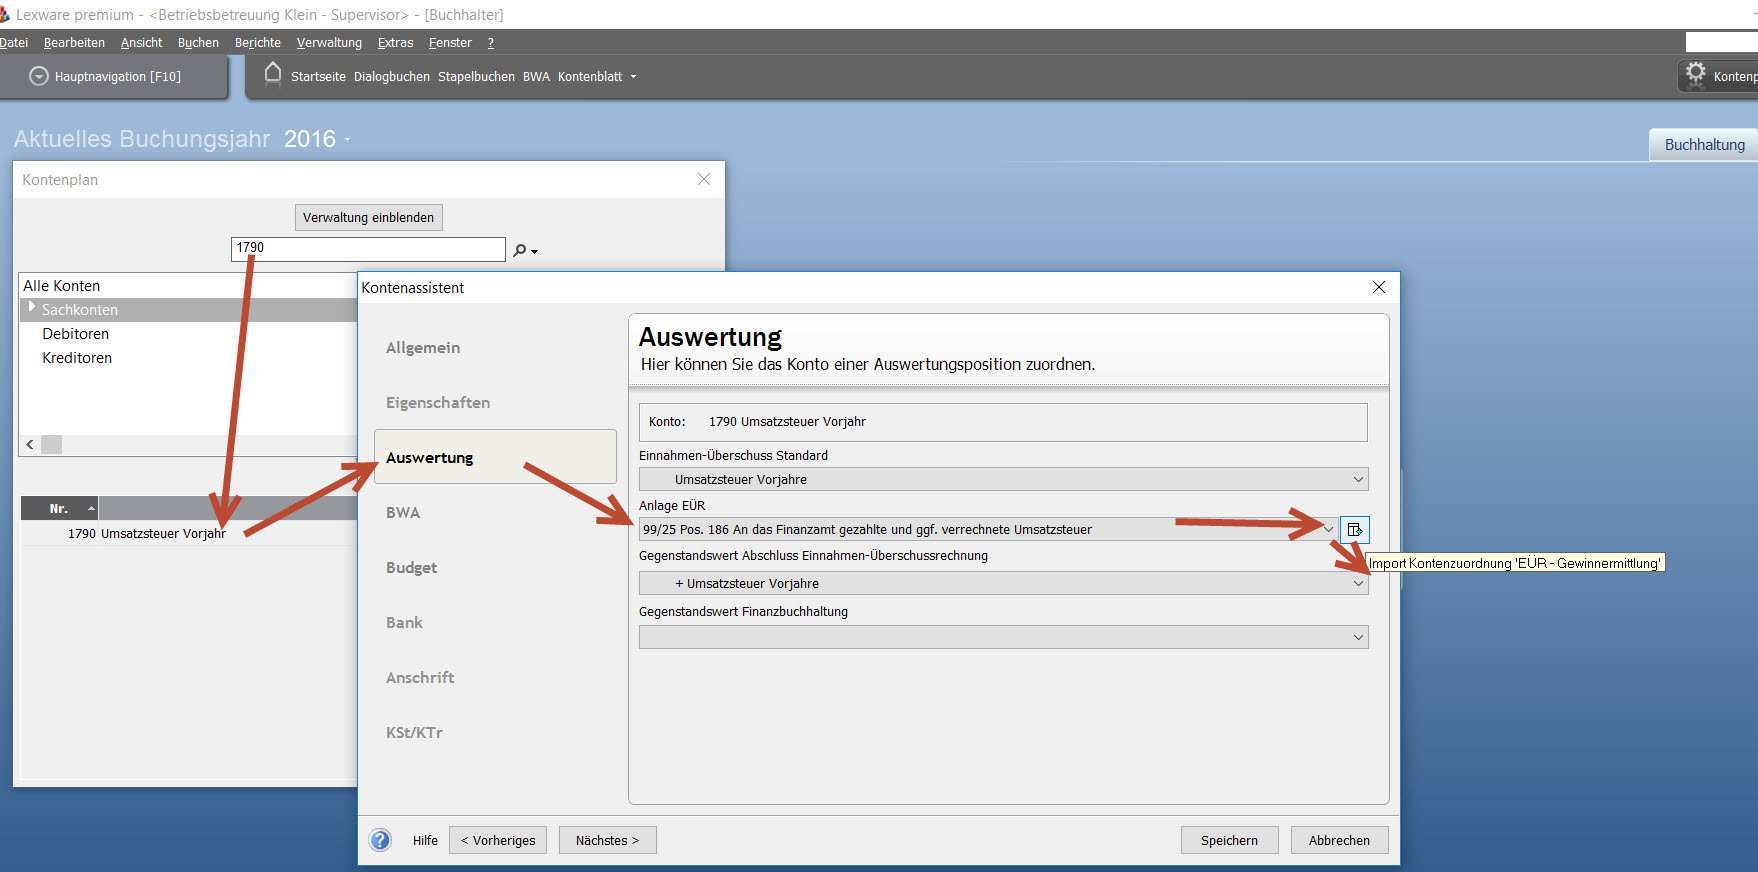The height and width of the screenshot is (872, 1758).
Task: Click the gear icon in top toolbar
Action: [x=1695, y=74]
